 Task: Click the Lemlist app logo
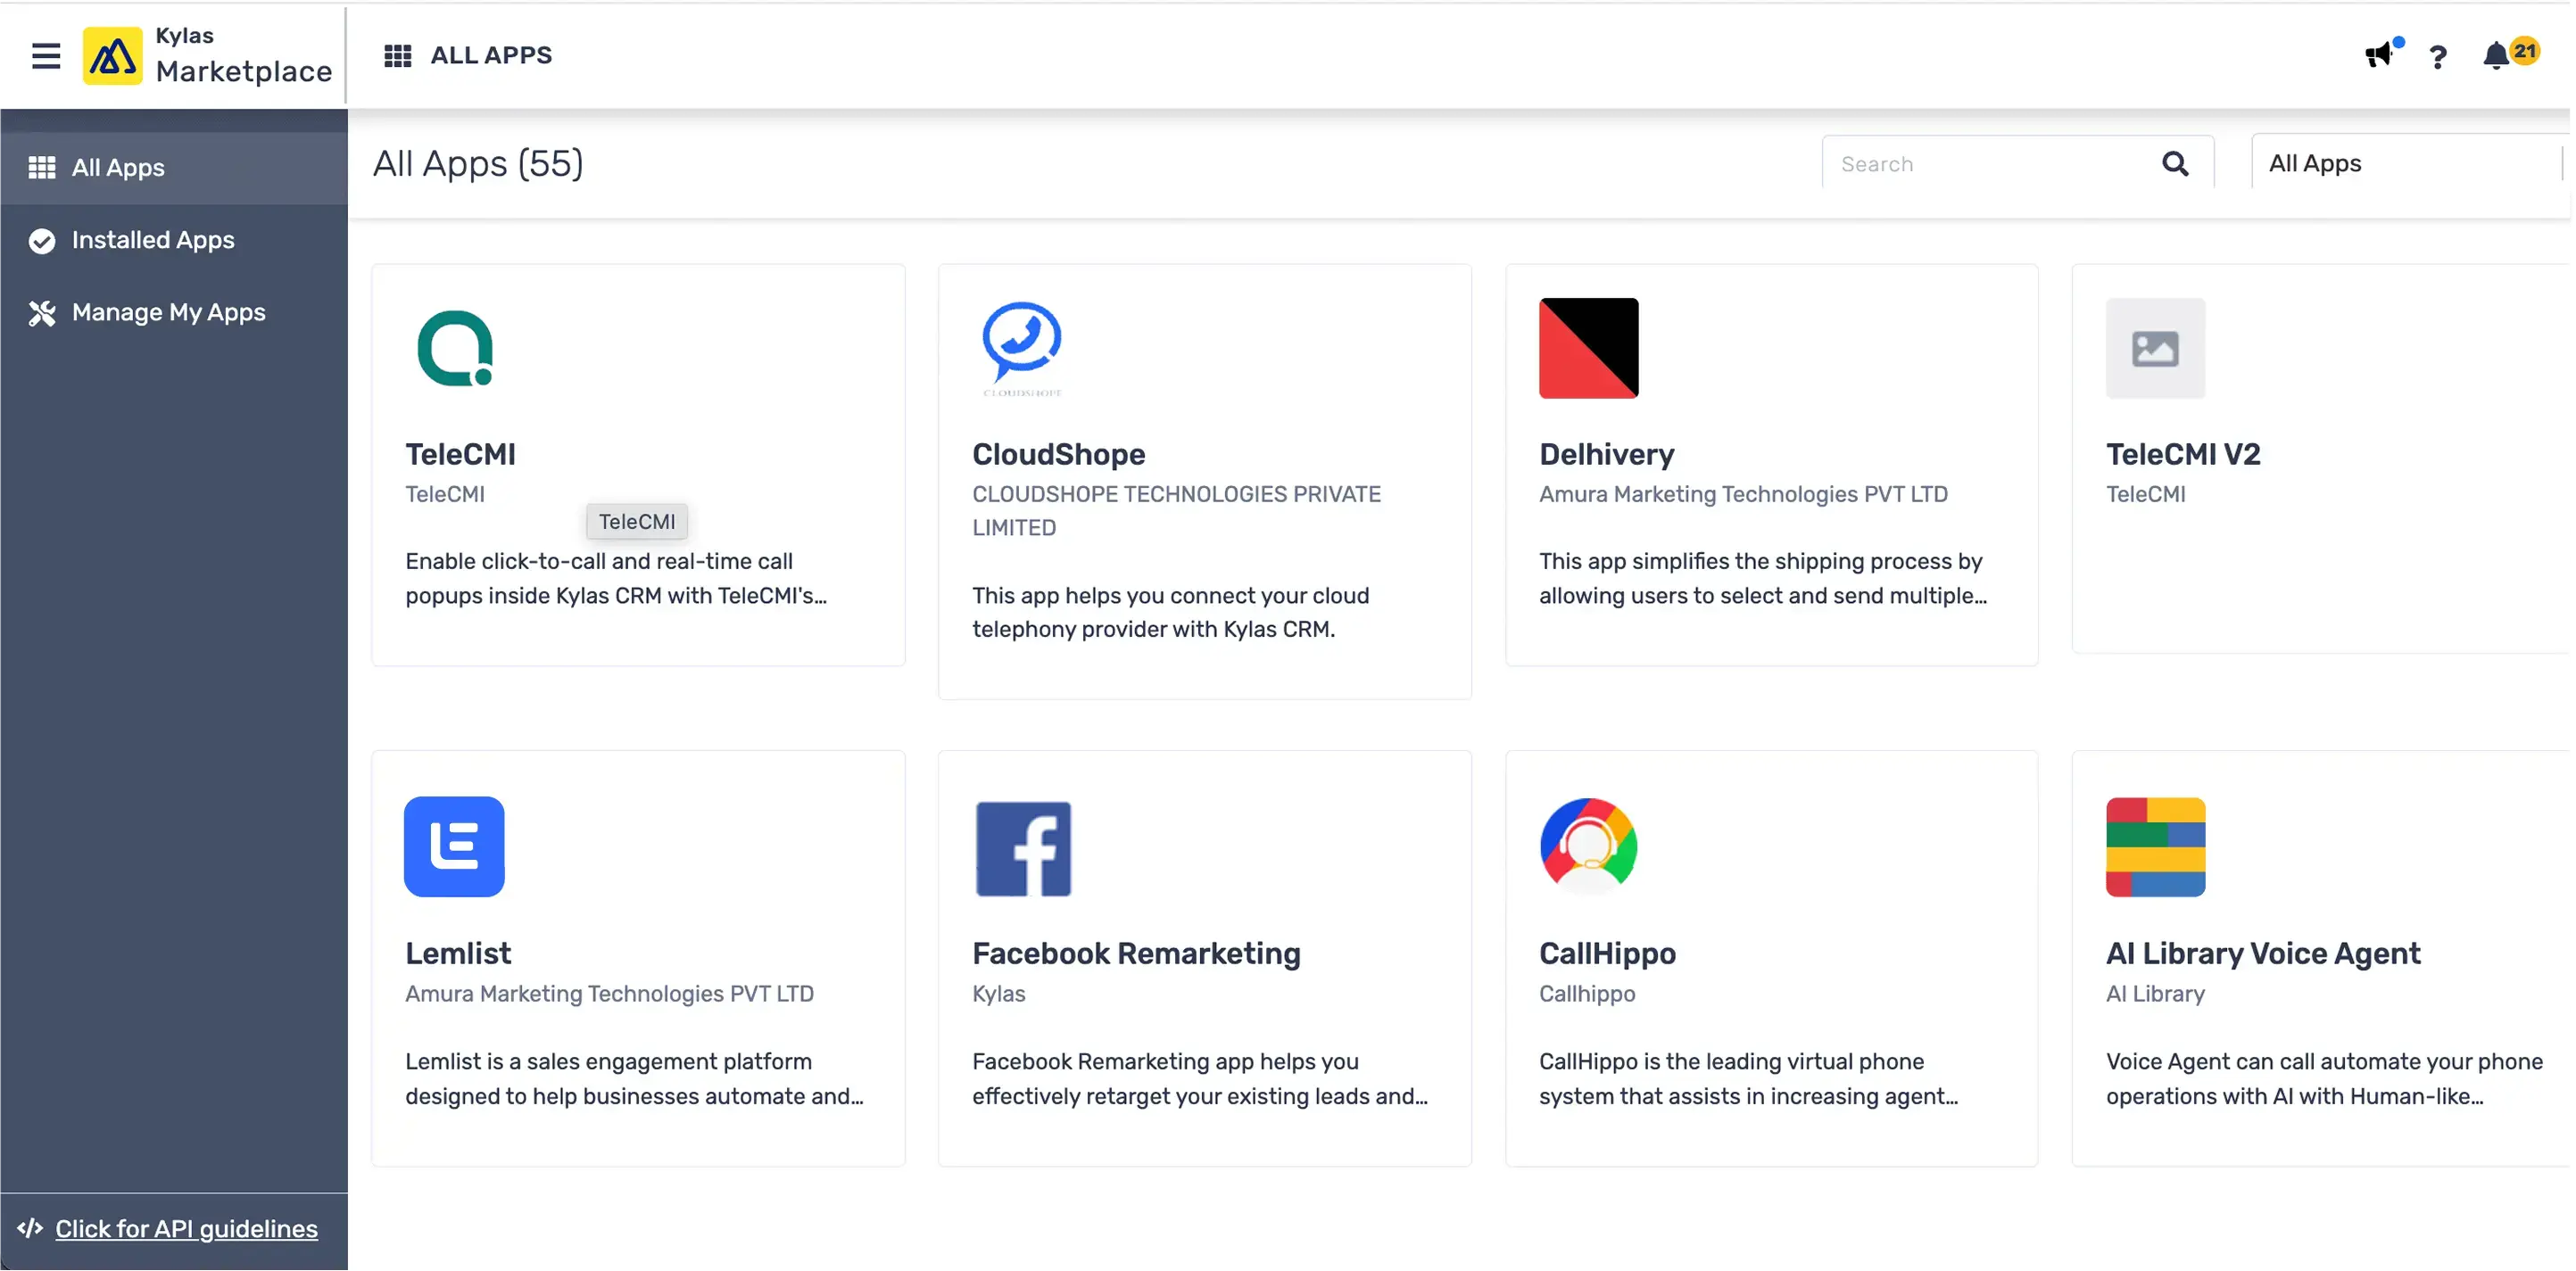click(454, 846)
